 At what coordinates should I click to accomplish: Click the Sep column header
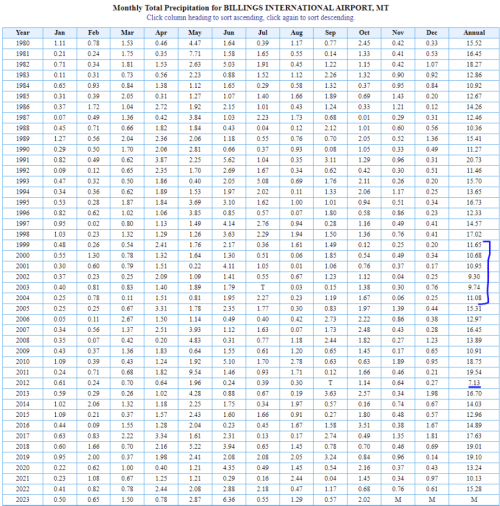coord(330,33)
